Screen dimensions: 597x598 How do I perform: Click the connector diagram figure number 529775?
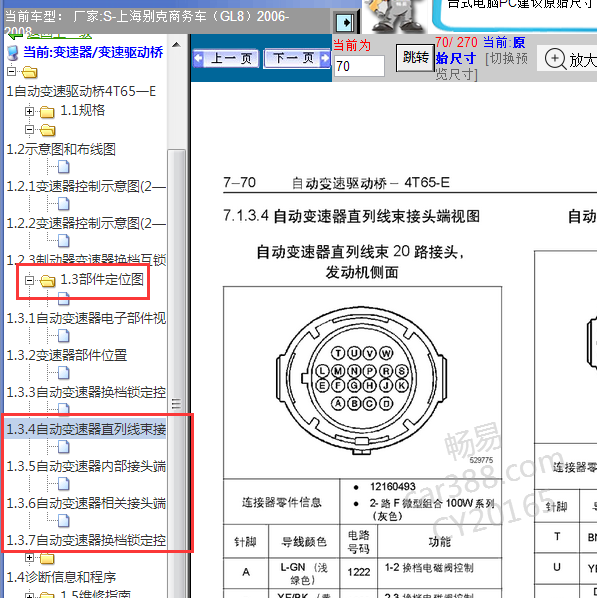click(481, 460)
